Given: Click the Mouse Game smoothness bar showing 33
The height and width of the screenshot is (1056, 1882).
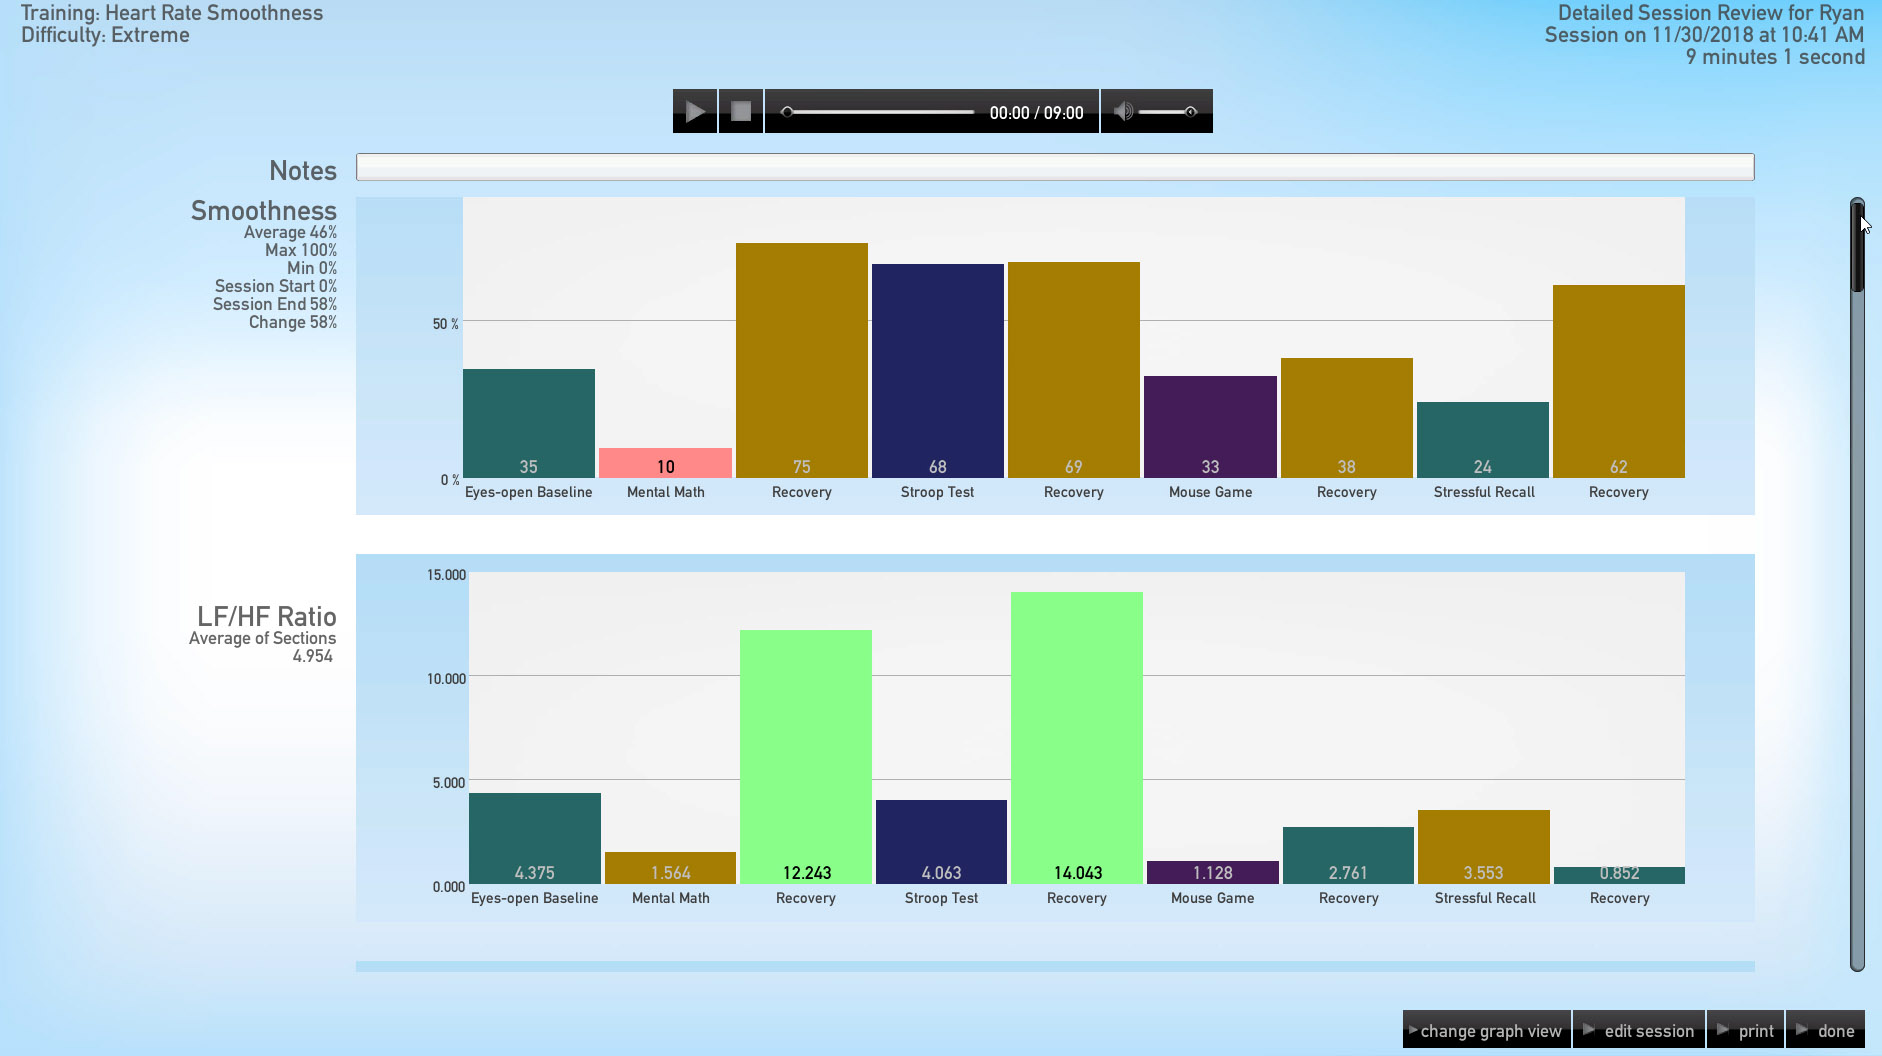Looking at the screenshot, I should 1210,426.
